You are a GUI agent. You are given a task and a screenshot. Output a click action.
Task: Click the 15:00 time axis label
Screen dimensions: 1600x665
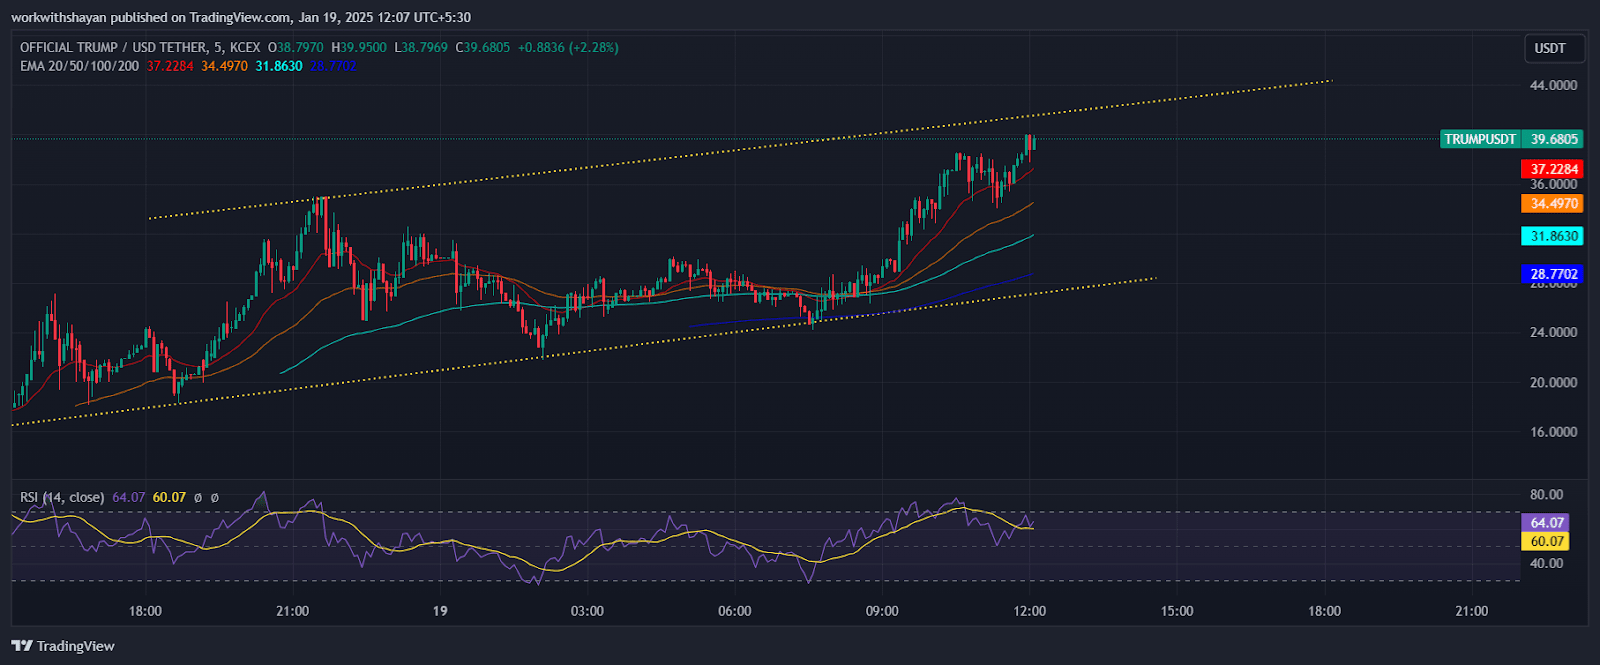pos(1177,611)
